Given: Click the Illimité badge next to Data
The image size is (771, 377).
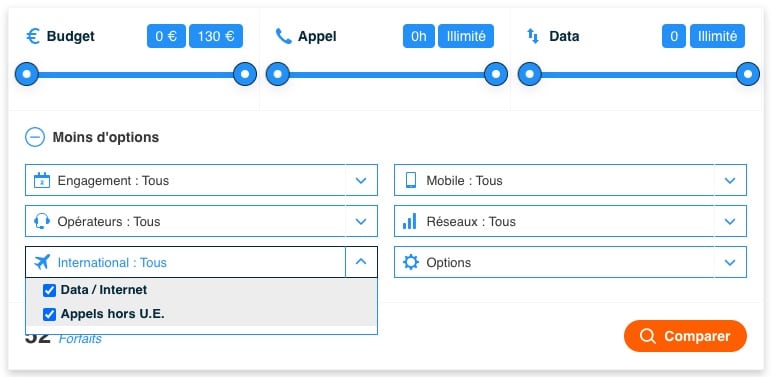Looking at the screenshot, I should coord(717,36).
